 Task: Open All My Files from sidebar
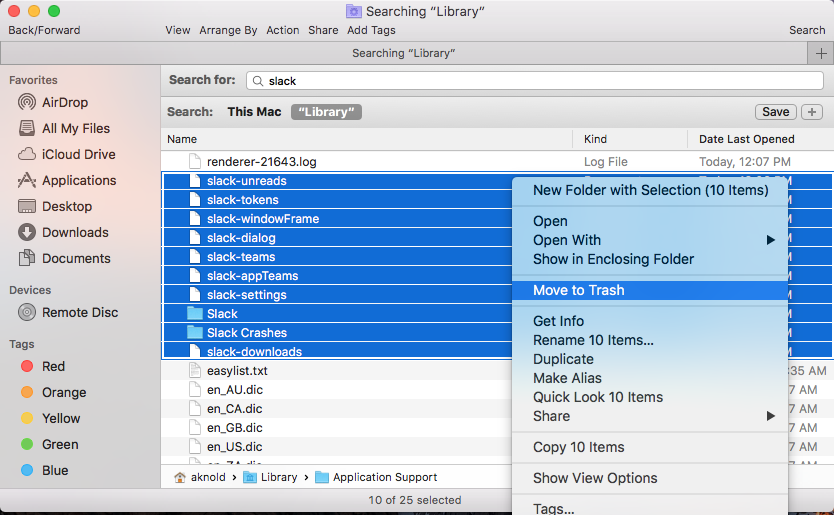coord(27,128)
